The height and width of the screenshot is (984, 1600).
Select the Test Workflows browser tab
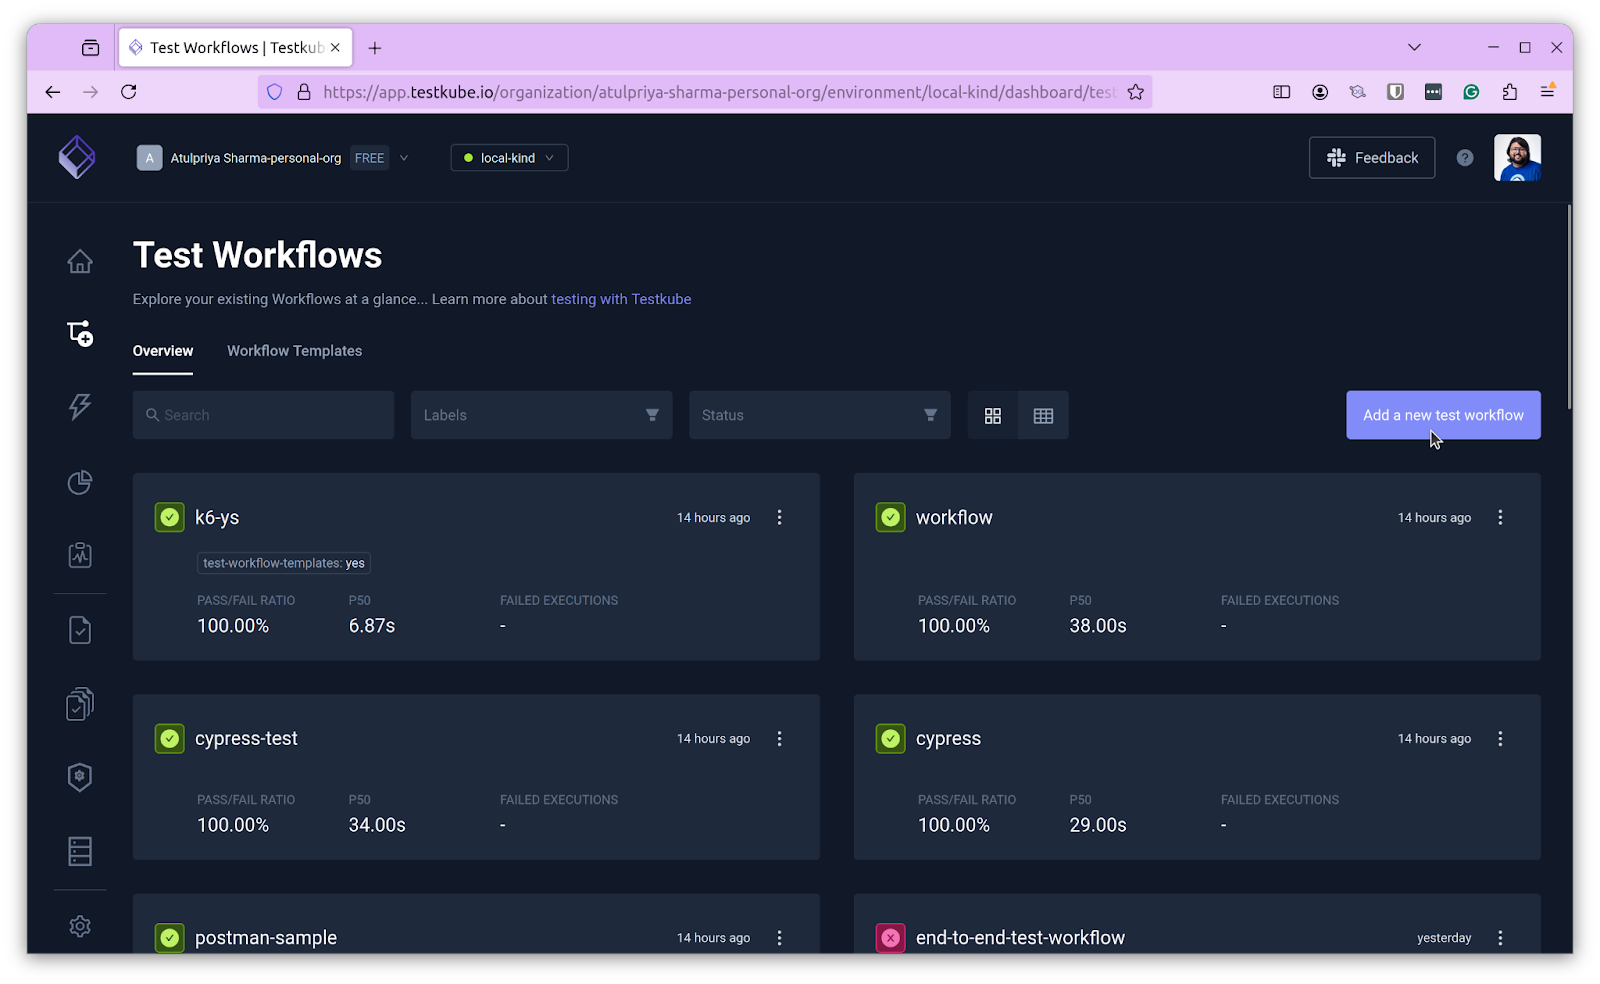point(235,48)
